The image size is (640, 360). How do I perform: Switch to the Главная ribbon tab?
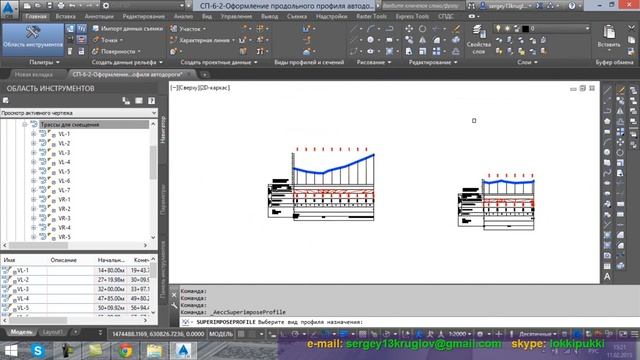tap(36, 16)
